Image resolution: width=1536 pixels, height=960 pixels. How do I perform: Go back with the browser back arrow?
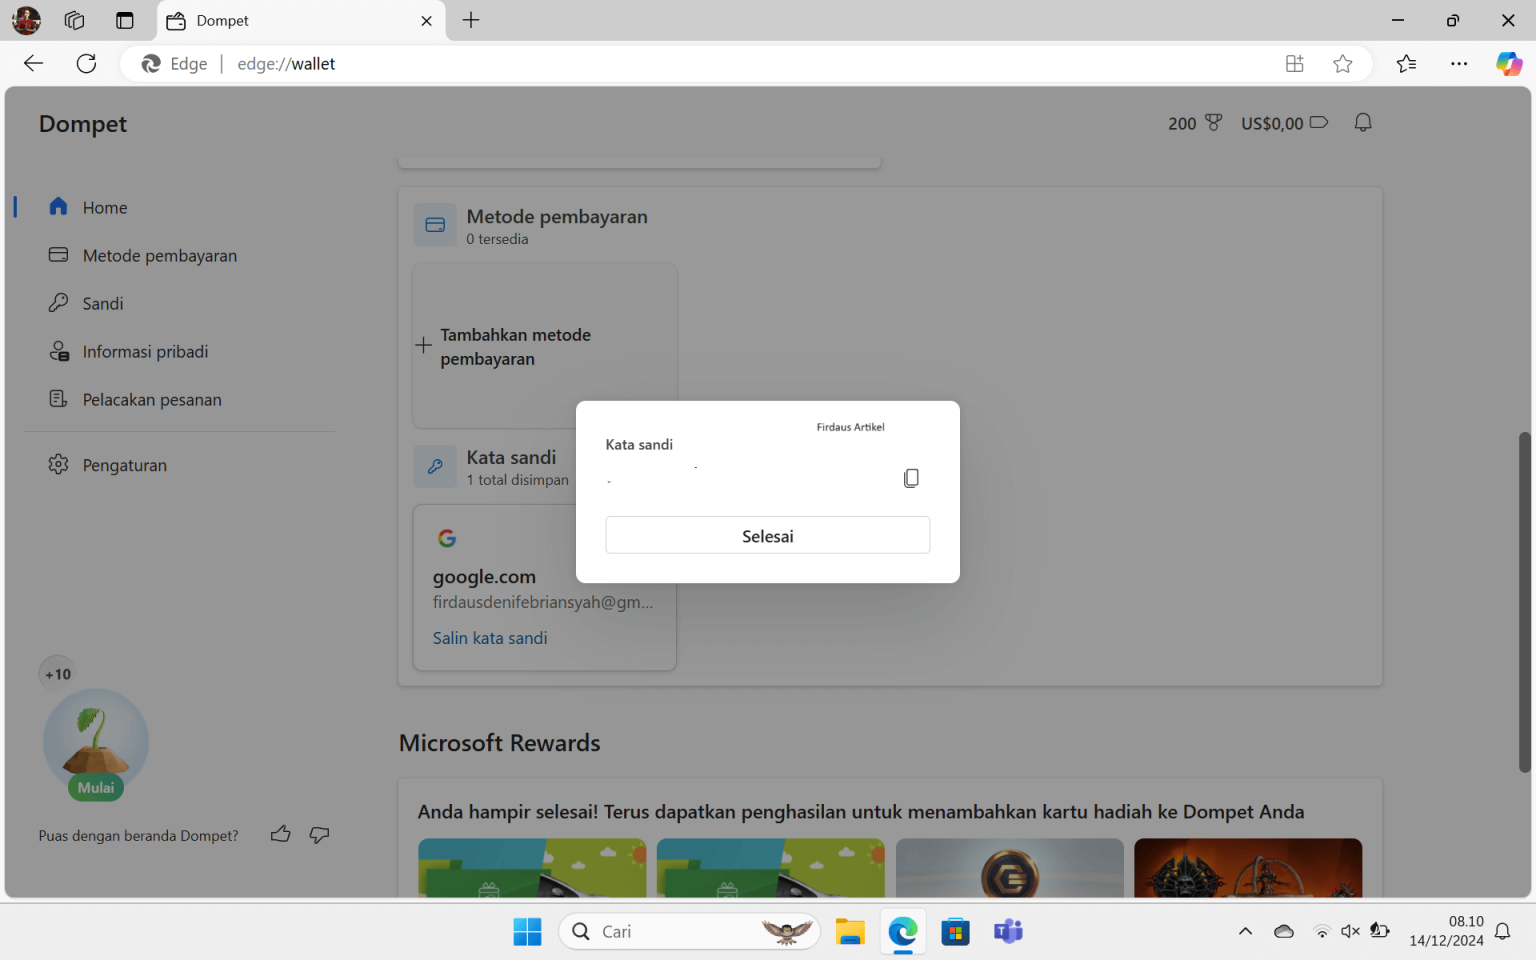(x=33, y=63)
